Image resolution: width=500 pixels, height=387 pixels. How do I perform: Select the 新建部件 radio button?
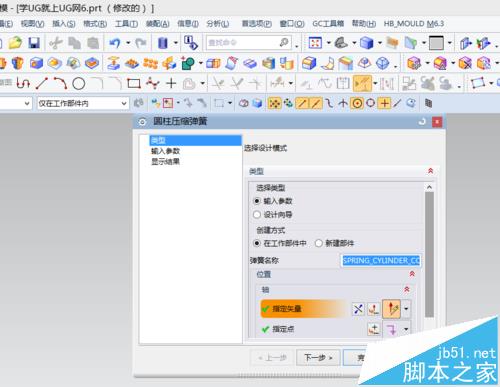pyautogui.click(x=319, y=243)
